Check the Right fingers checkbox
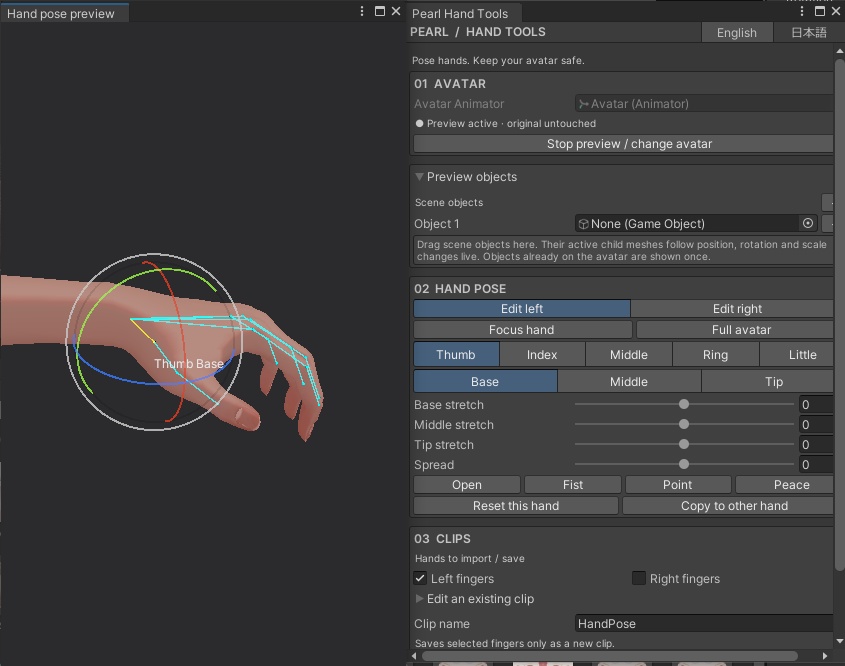This screenshot has height=666, width=845. point(639,578)
